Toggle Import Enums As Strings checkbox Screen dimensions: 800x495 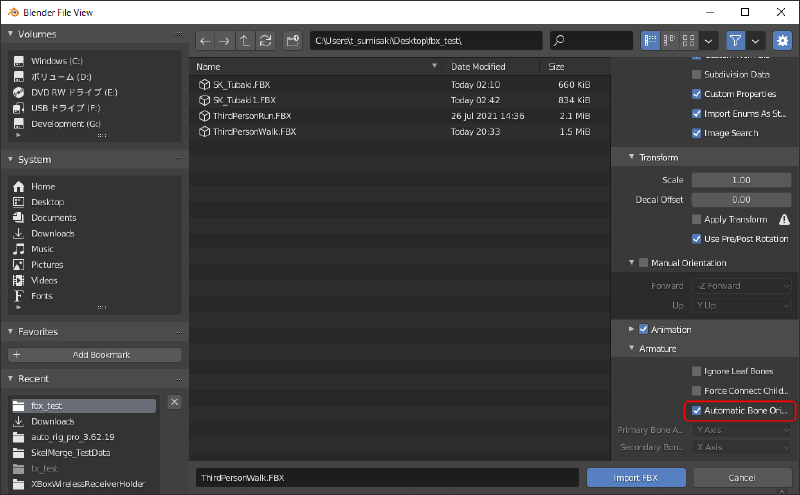pos(696,114)
